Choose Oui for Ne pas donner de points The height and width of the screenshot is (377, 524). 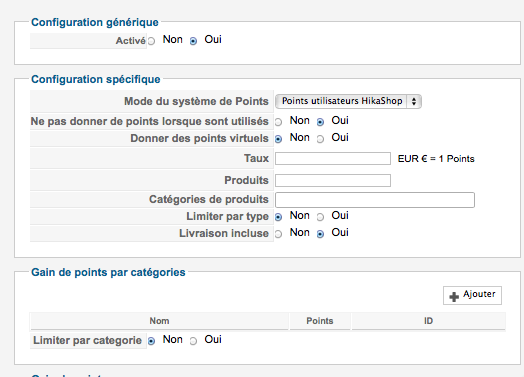[320, 122]
